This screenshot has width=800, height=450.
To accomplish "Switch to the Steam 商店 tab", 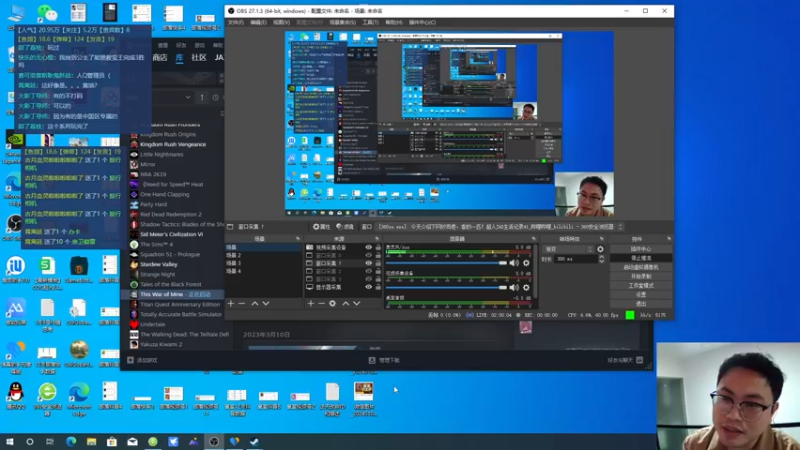I will point(160,58).
